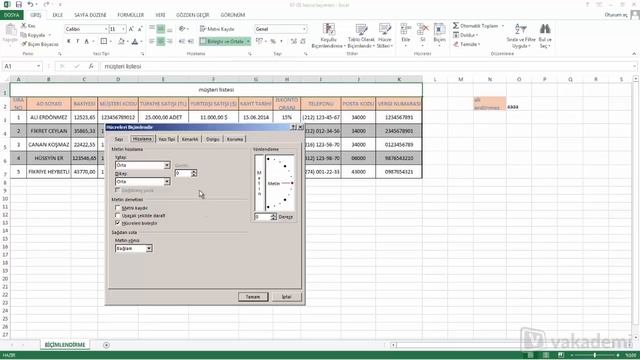Click Tamam button in dialog
Viewport: 640px width, 360px height.
253,297
